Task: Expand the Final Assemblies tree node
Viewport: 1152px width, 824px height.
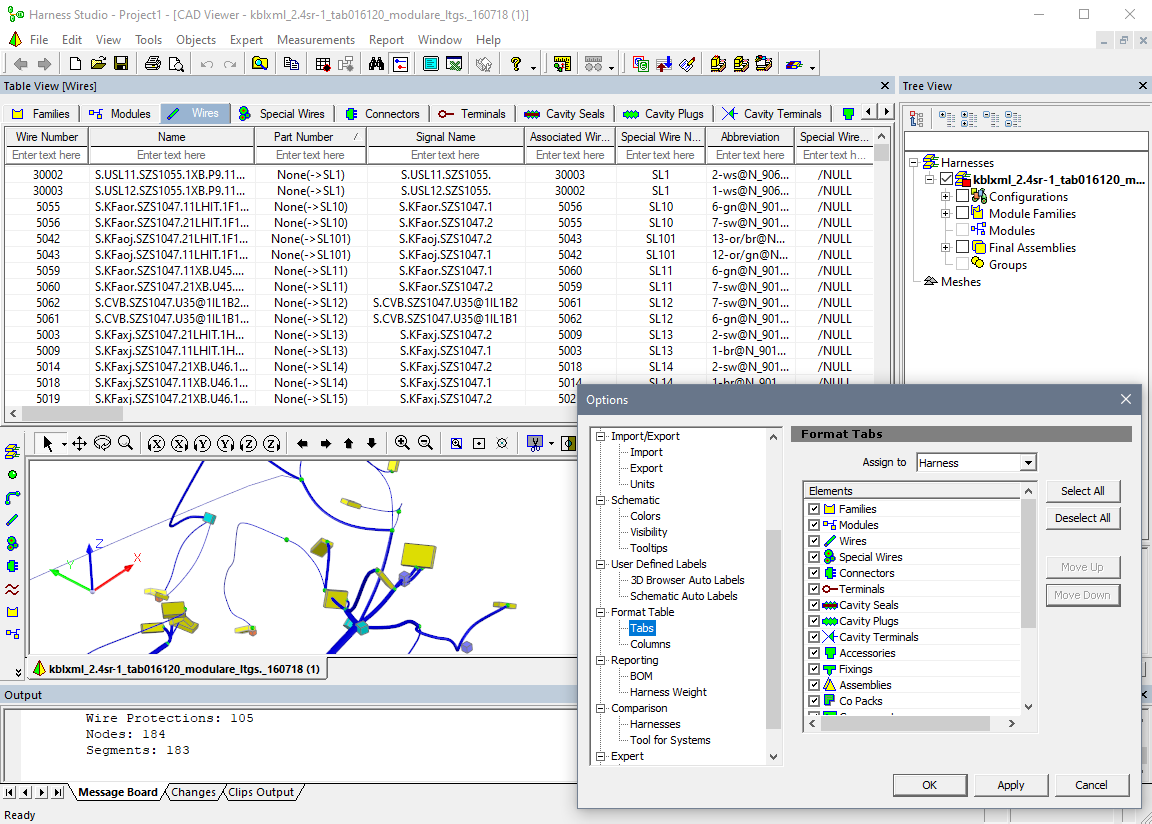Action: [945, 247]
